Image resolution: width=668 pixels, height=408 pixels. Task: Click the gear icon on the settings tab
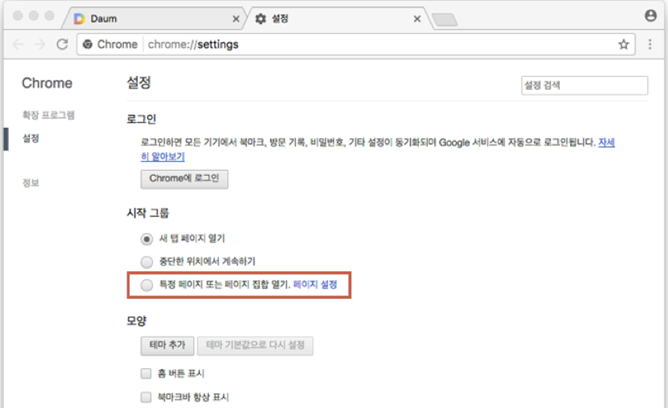tap(261, 19)
